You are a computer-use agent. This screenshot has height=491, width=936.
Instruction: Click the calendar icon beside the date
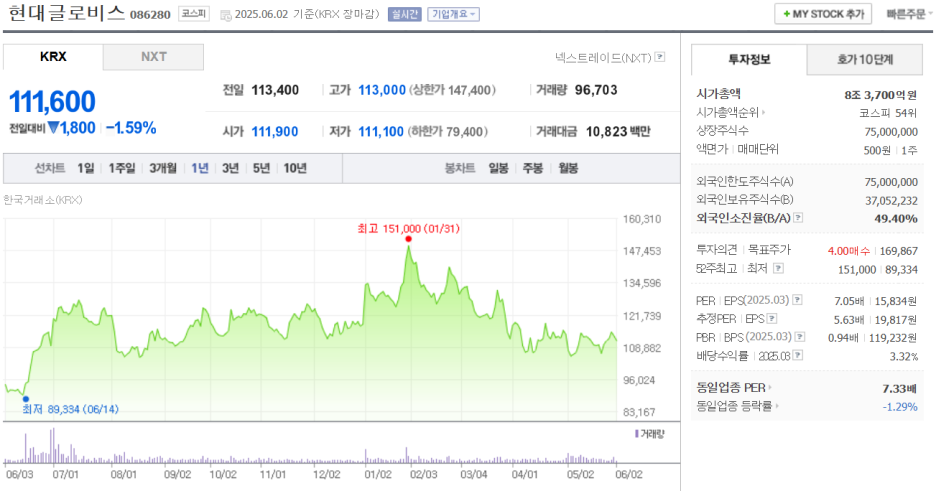pyautogui.click(x=226, y=15)
